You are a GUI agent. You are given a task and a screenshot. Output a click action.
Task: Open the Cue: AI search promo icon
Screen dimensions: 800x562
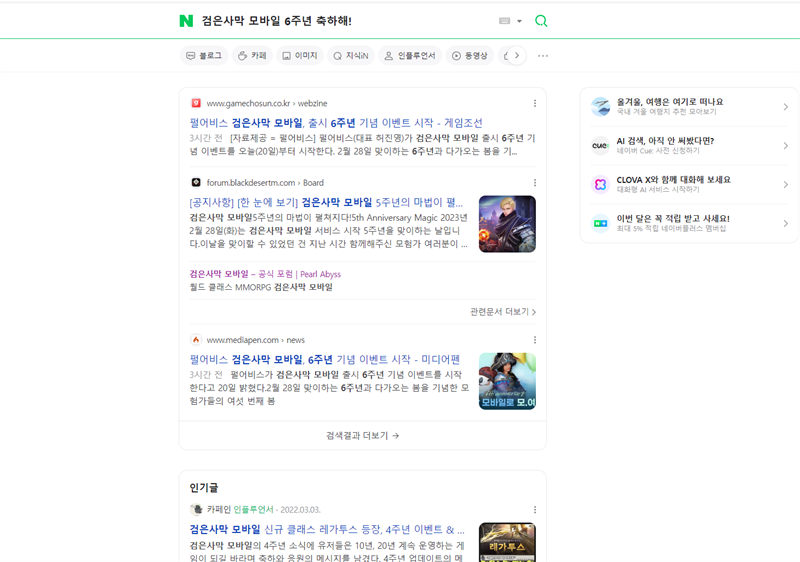(x=600, y=146)
